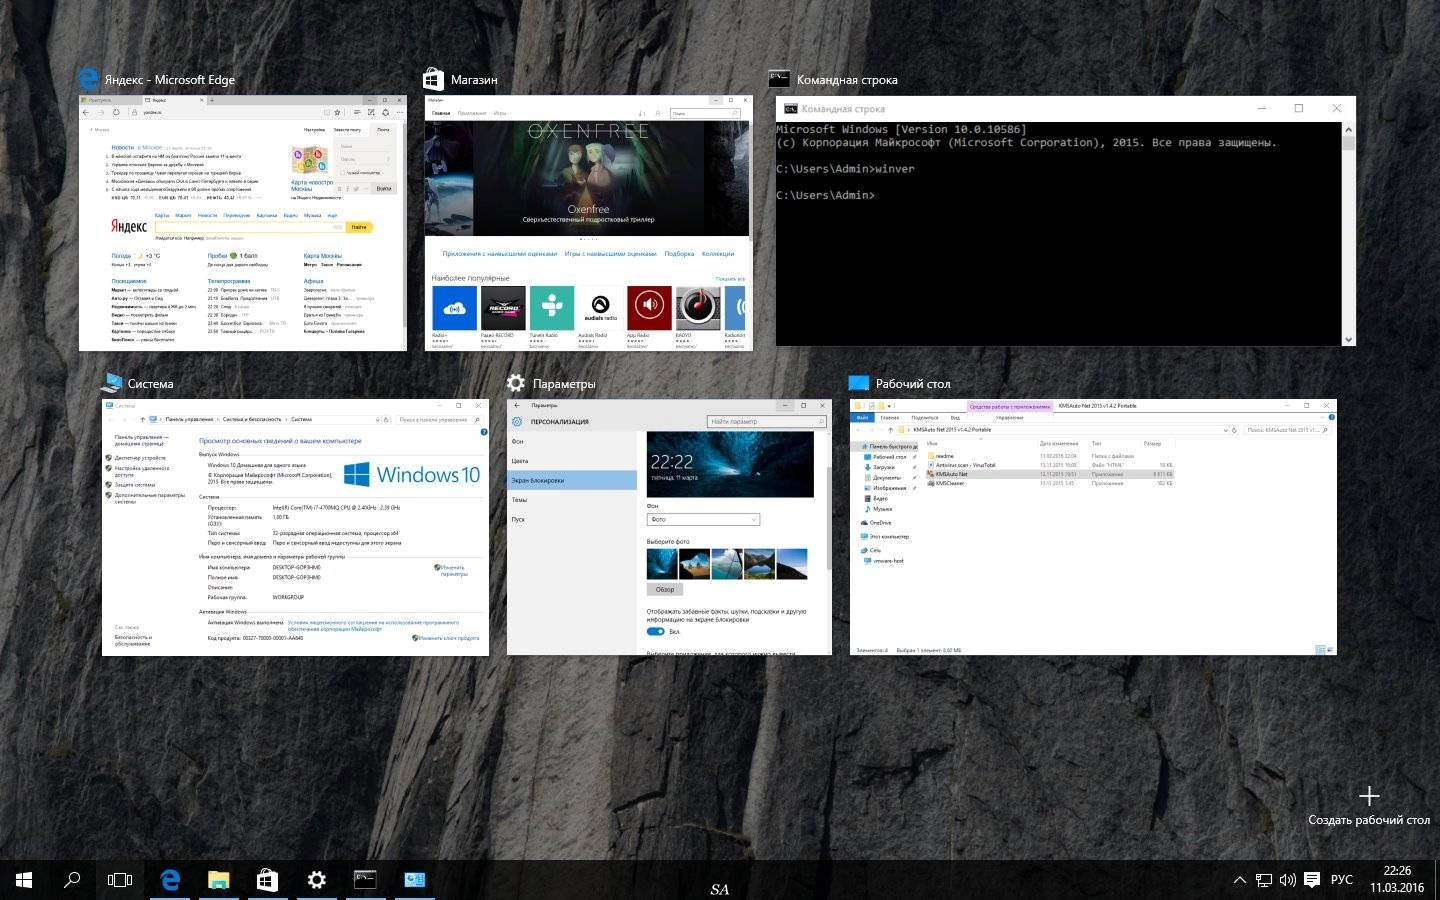Switch input language via РУС indicator

click(1342, 880)
